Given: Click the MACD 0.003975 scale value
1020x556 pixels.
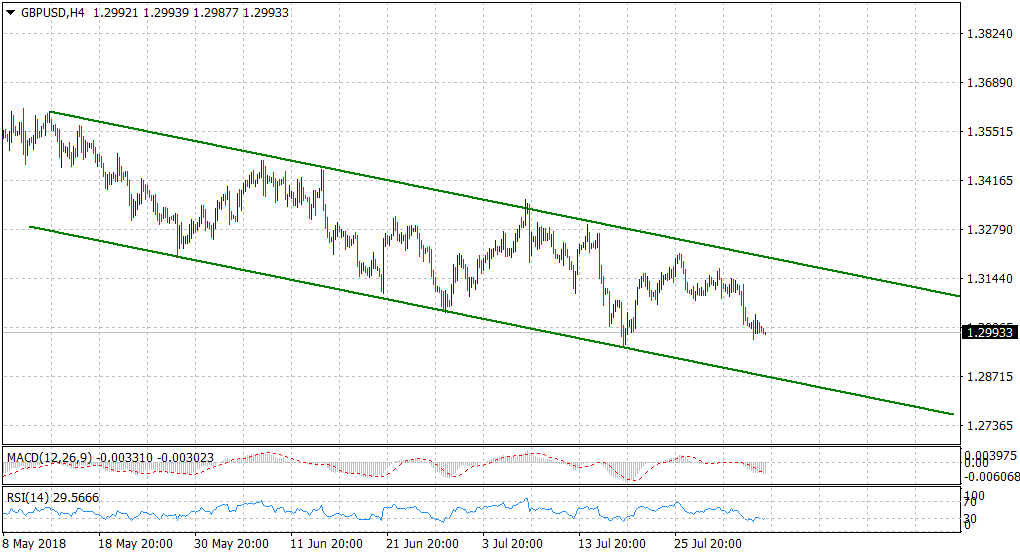Looking at the screenshot, I should click(x=990, y=454).
